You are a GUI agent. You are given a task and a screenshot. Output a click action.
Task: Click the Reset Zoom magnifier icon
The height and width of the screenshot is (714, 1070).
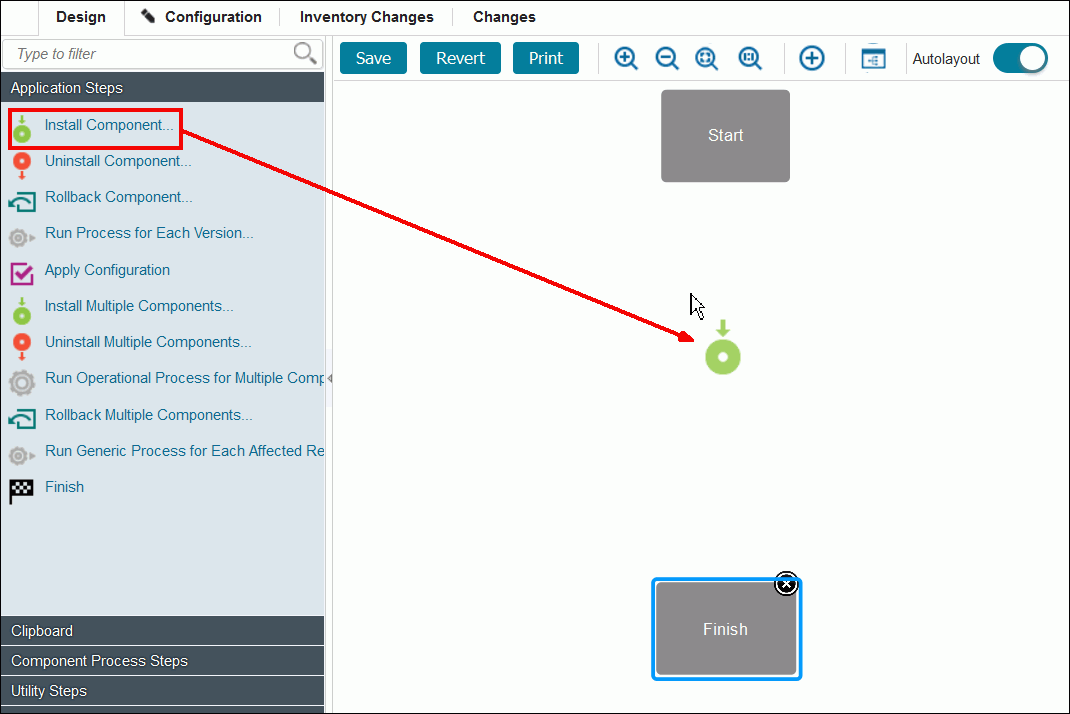point(750,58)
